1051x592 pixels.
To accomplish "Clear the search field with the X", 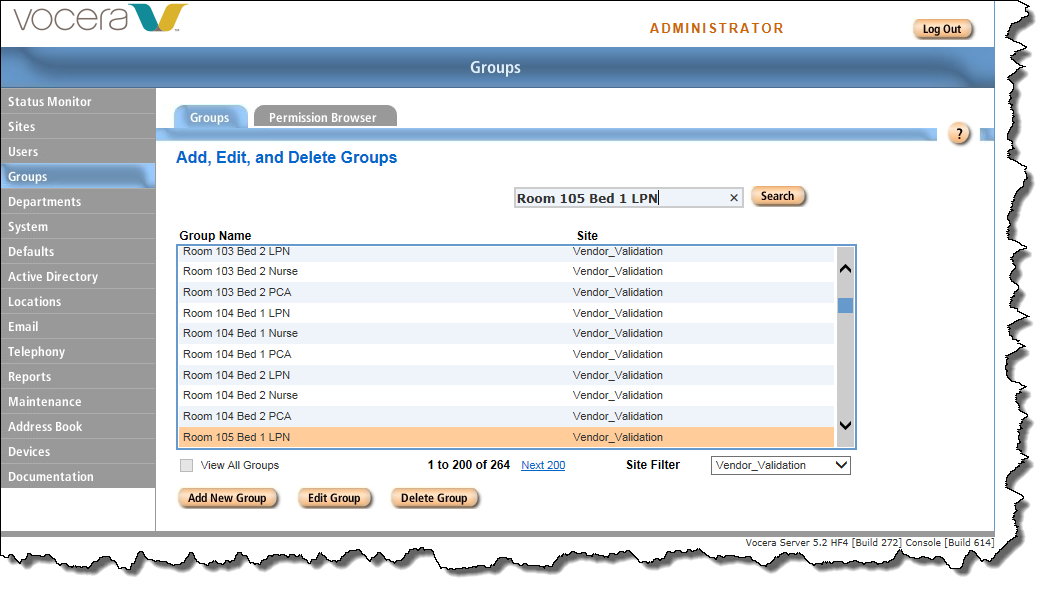I will [734, 198].
